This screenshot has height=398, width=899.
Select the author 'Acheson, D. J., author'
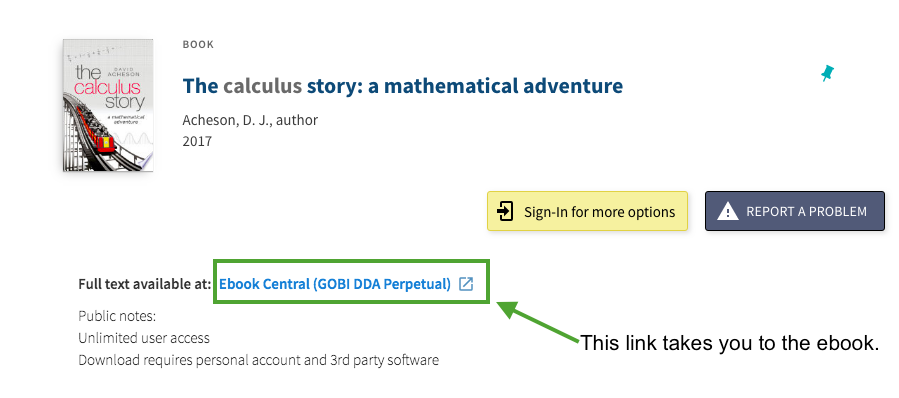point(250,120)
